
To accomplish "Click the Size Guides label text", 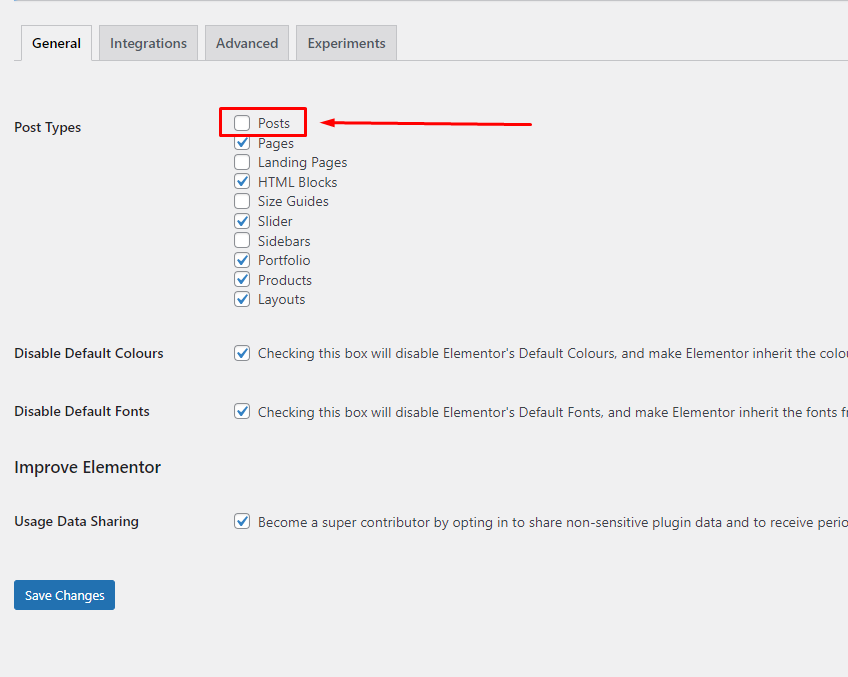I will pos(293,201).
